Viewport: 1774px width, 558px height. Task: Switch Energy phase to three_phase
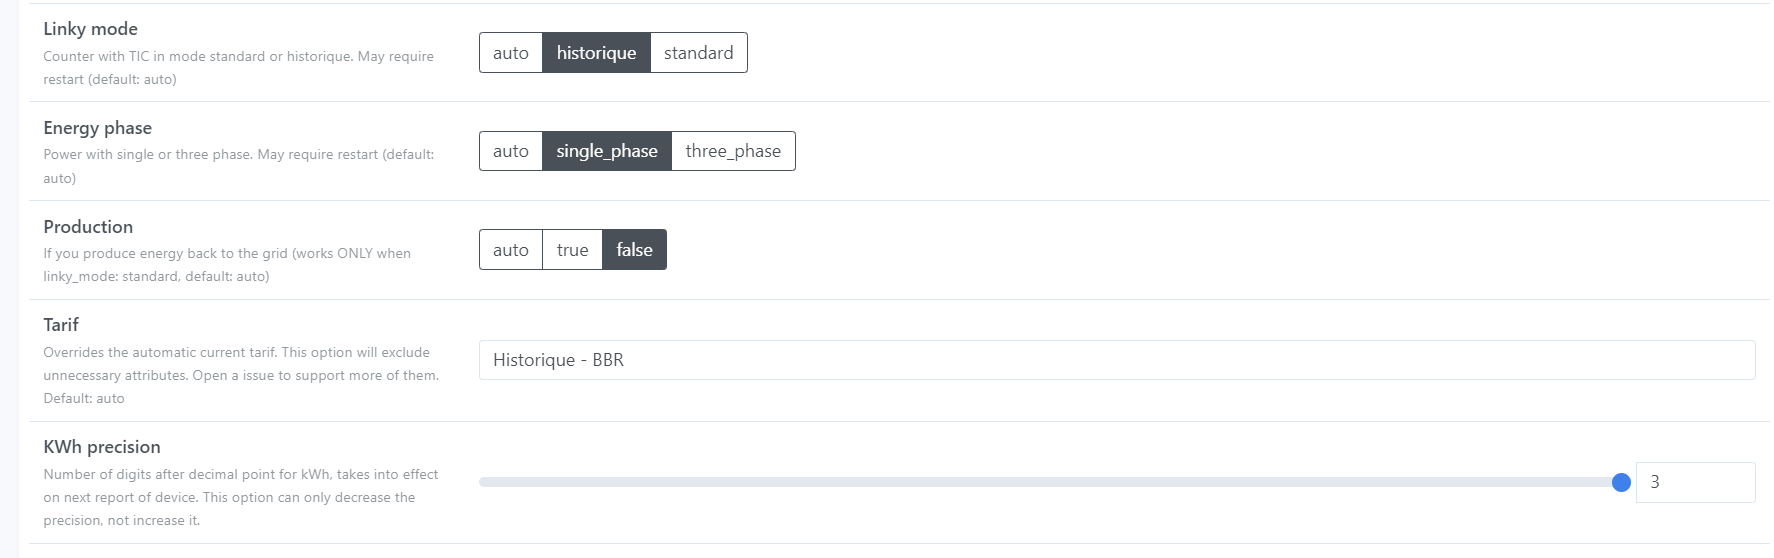click(733, 151)
